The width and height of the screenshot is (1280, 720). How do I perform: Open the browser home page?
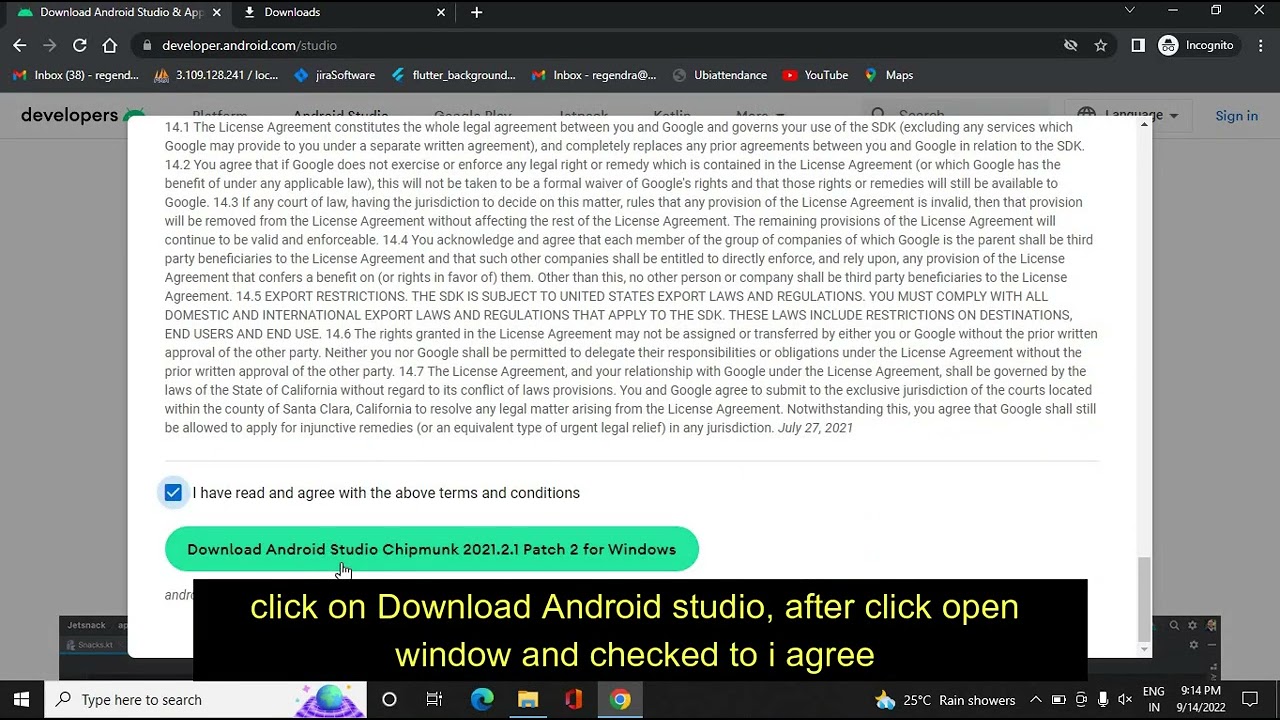110,45
